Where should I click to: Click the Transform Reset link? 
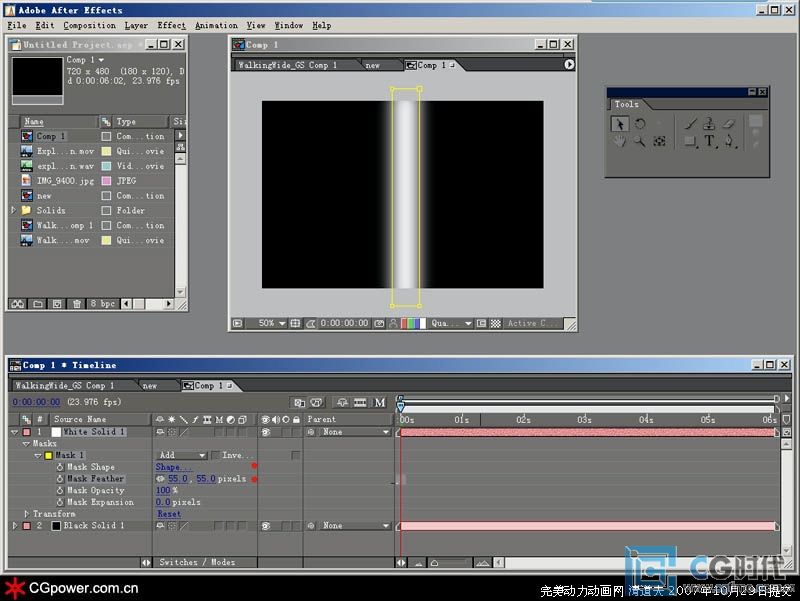click(x=169, y=514)
